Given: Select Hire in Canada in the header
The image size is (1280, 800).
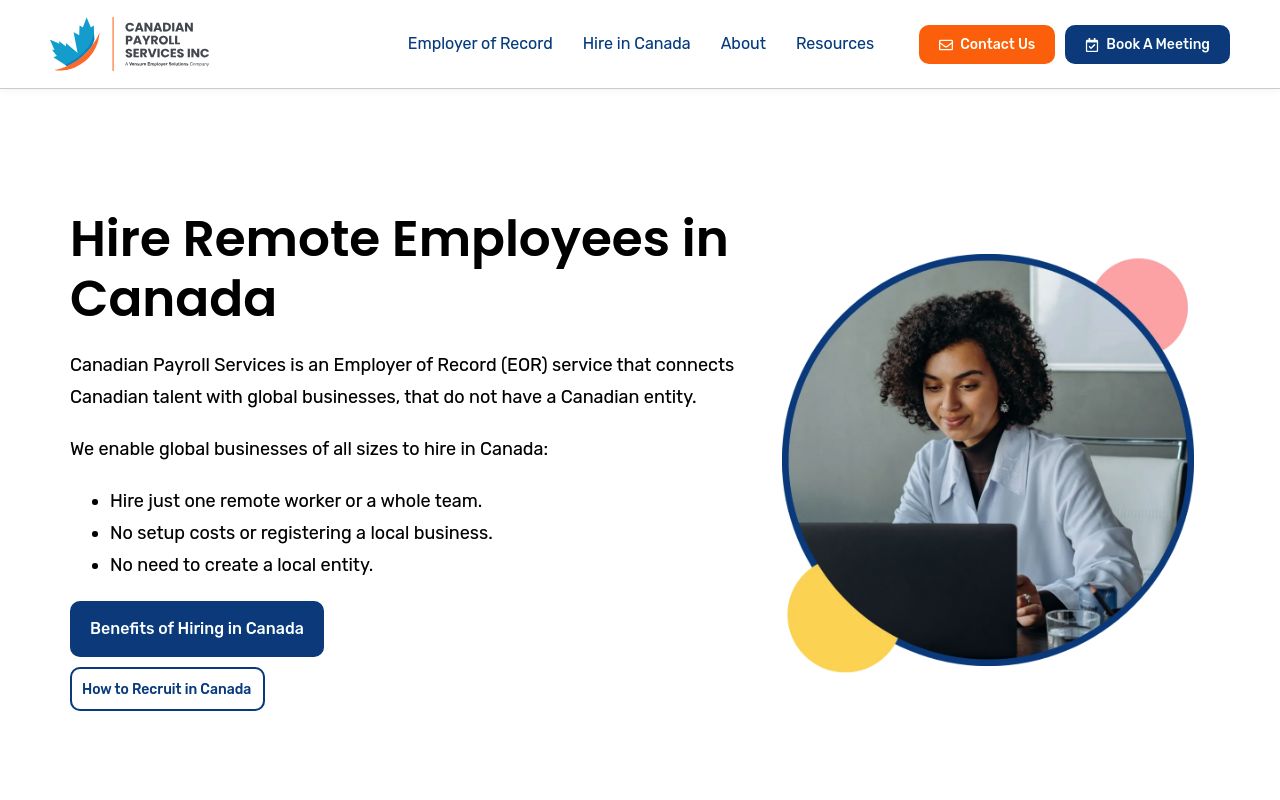Looking at the screenshot, I should point(636,44).
